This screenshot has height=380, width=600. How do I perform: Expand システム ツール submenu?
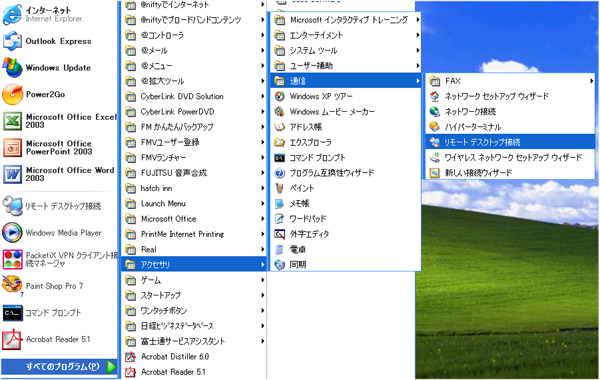pyautogui.click(x=346, y=50)
